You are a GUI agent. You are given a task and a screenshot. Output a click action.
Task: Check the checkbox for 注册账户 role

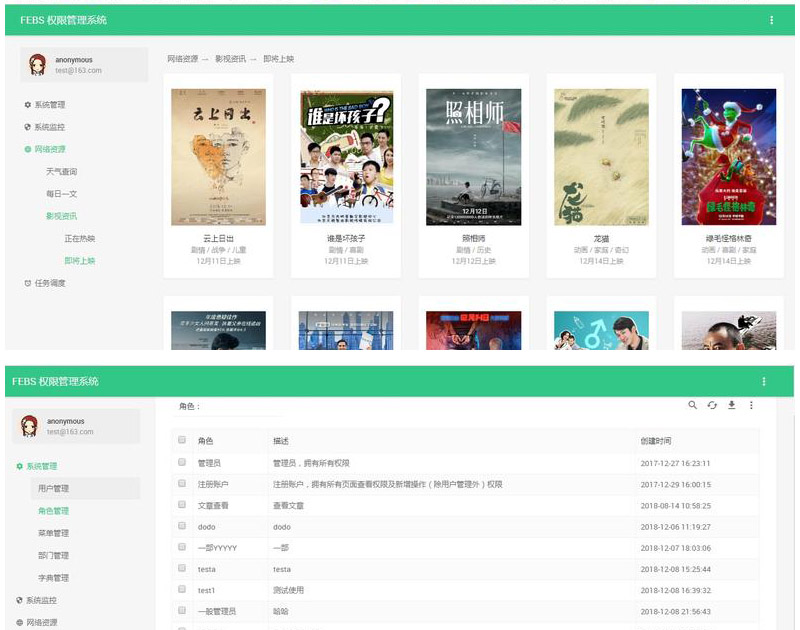coord(182,483)
